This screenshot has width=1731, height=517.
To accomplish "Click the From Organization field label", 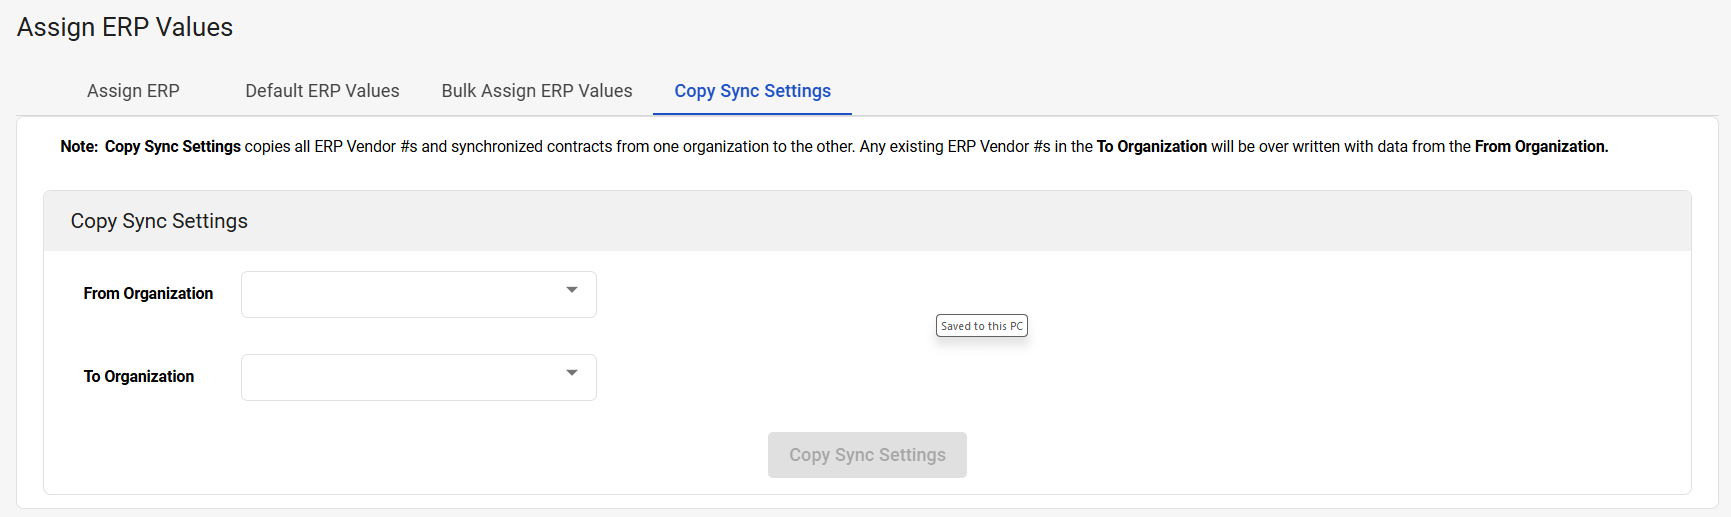I will coord(148,293).
